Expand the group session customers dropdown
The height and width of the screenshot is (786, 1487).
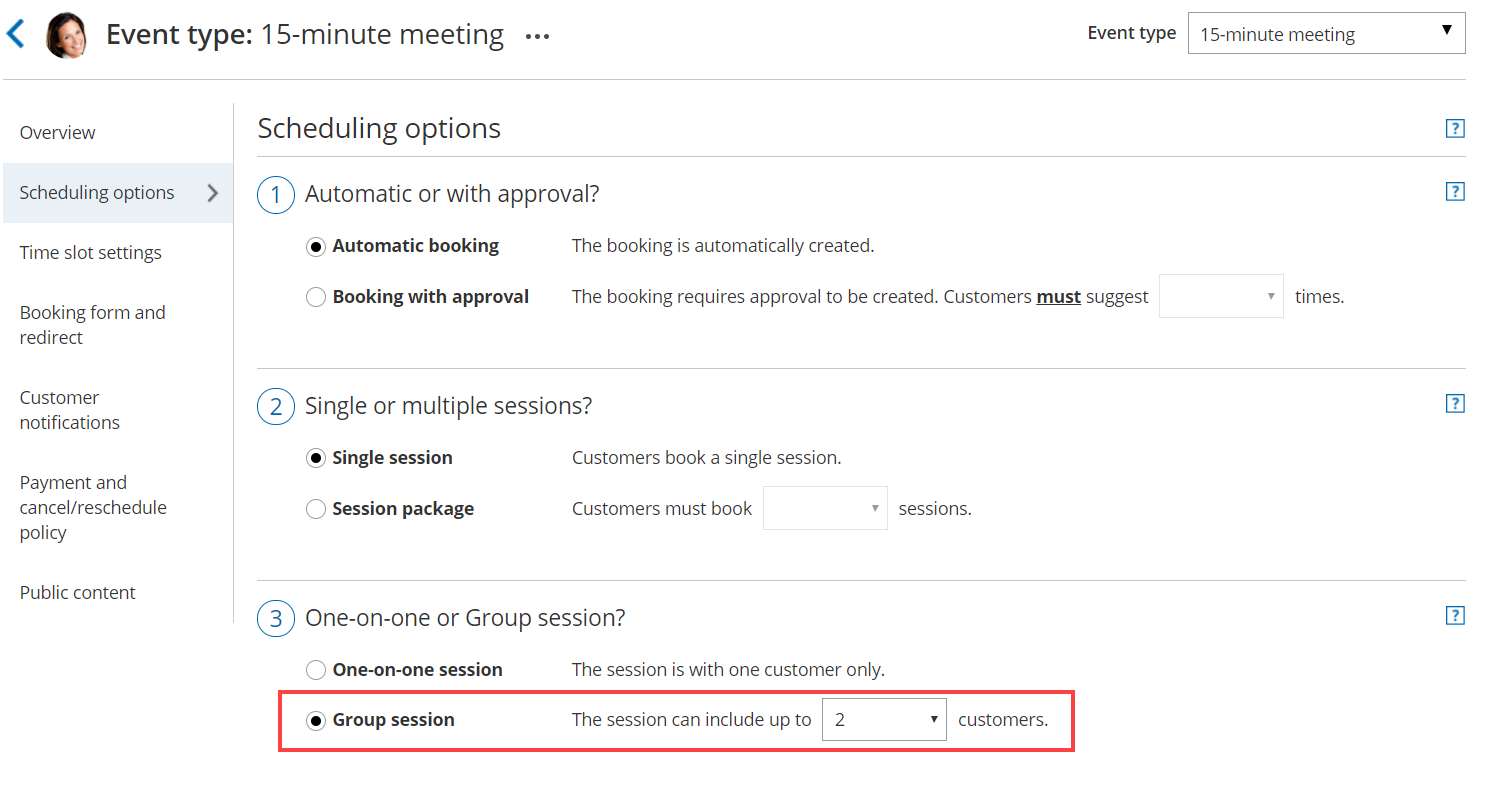click(884, 720)
